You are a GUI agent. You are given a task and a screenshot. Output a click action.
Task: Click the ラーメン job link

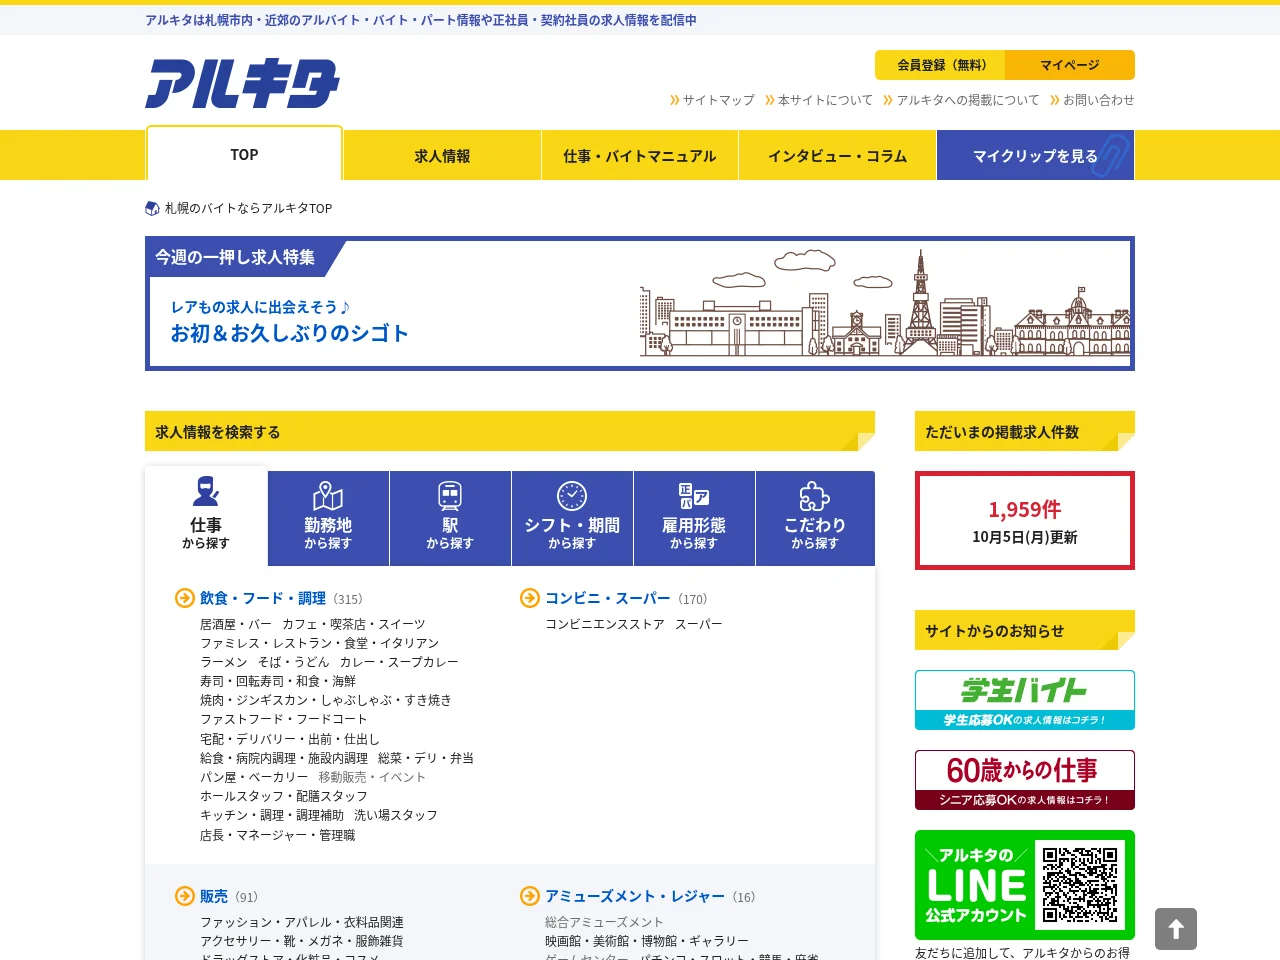click(x=224, y=662)
